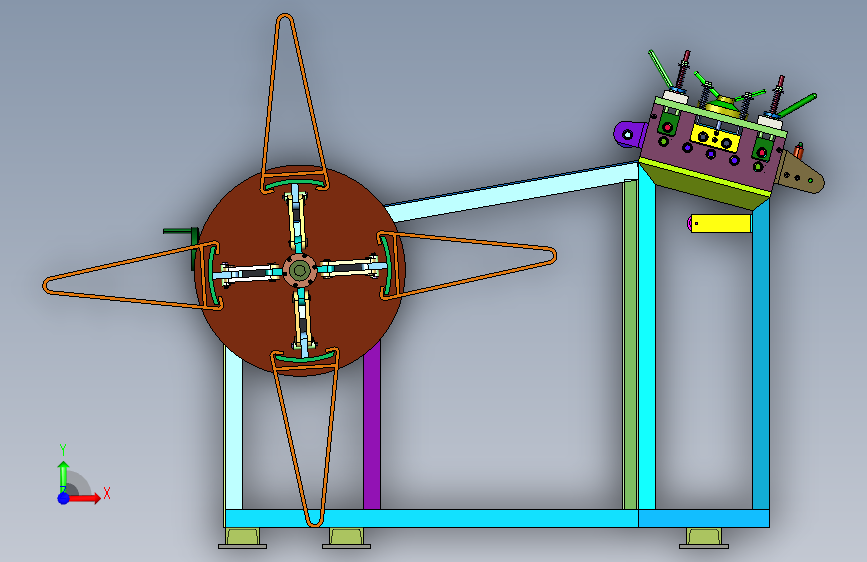Select the purple lug on the roller head
This screenshot has height=562, width=867.
pos(629,134)
